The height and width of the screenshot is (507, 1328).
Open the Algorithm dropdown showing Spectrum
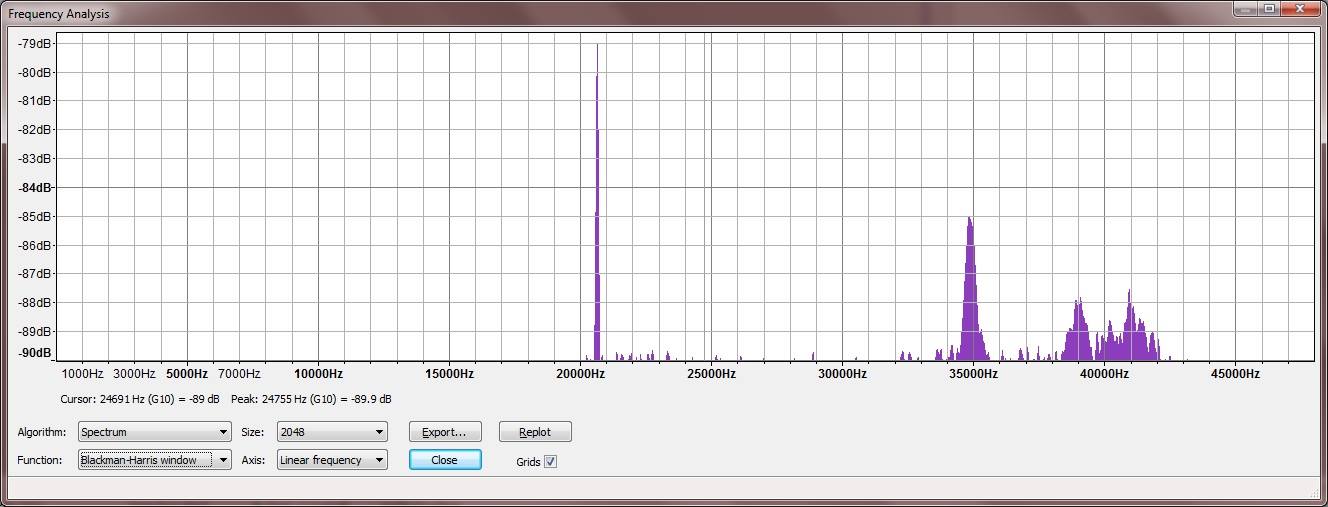coord(154,432)
